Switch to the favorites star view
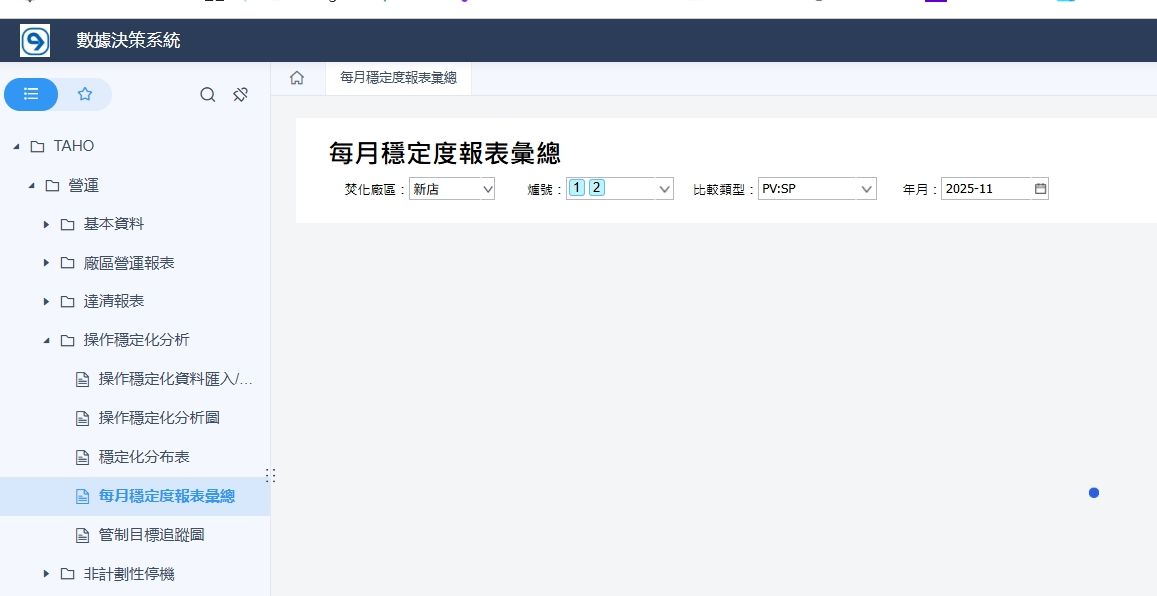The height and width of the screenshot is (596, 1157). pyautogui.click(x=85, y=94)
